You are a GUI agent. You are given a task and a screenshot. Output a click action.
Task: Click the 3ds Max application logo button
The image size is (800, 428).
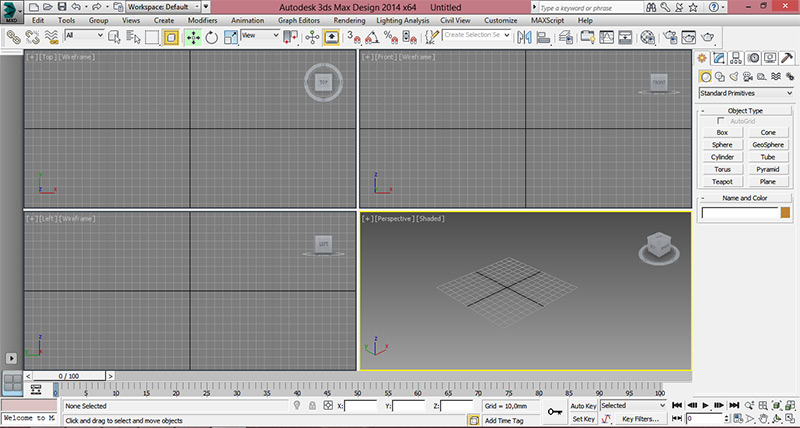[x=11, y=12]
